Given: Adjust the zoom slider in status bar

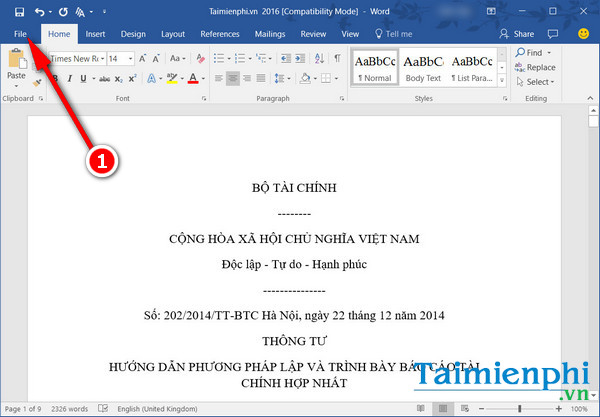Looking at the screenshot, I should [x=519, y=409].
